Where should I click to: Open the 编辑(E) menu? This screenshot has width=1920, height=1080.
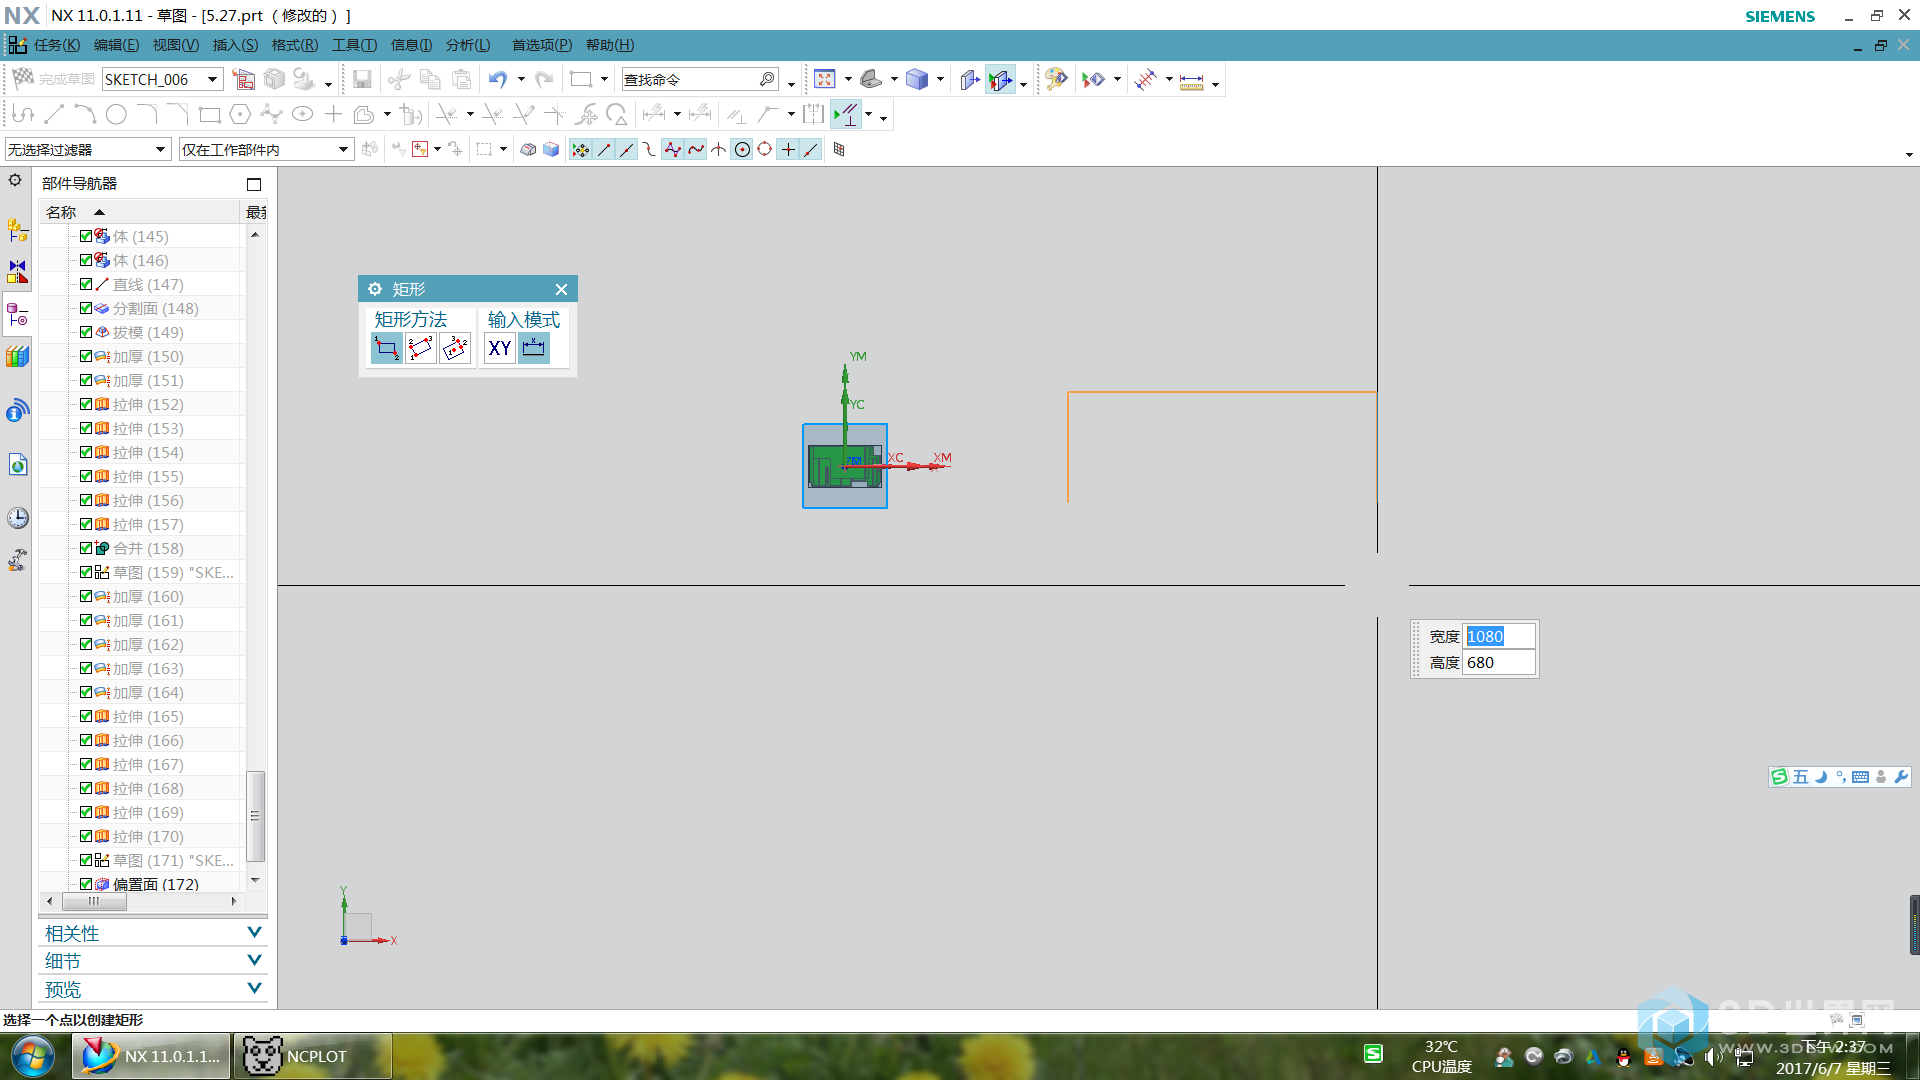pos(116,45)
